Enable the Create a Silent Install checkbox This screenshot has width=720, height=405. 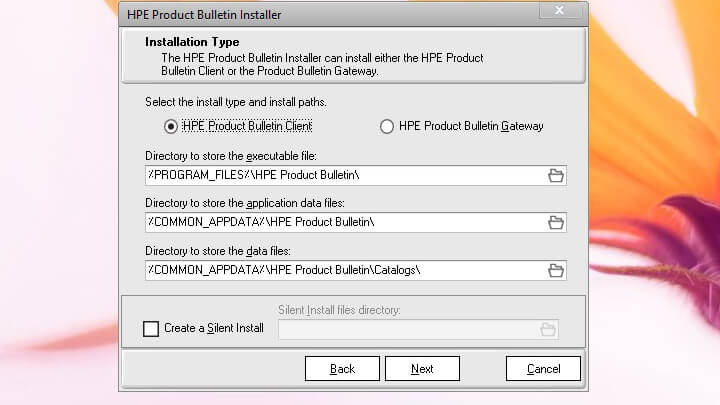pos(151,328)
